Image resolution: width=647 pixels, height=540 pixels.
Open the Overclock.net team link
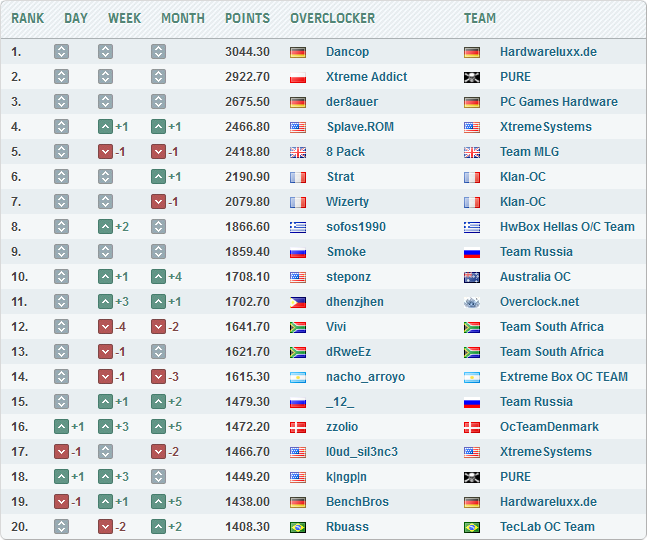(539, 302)
